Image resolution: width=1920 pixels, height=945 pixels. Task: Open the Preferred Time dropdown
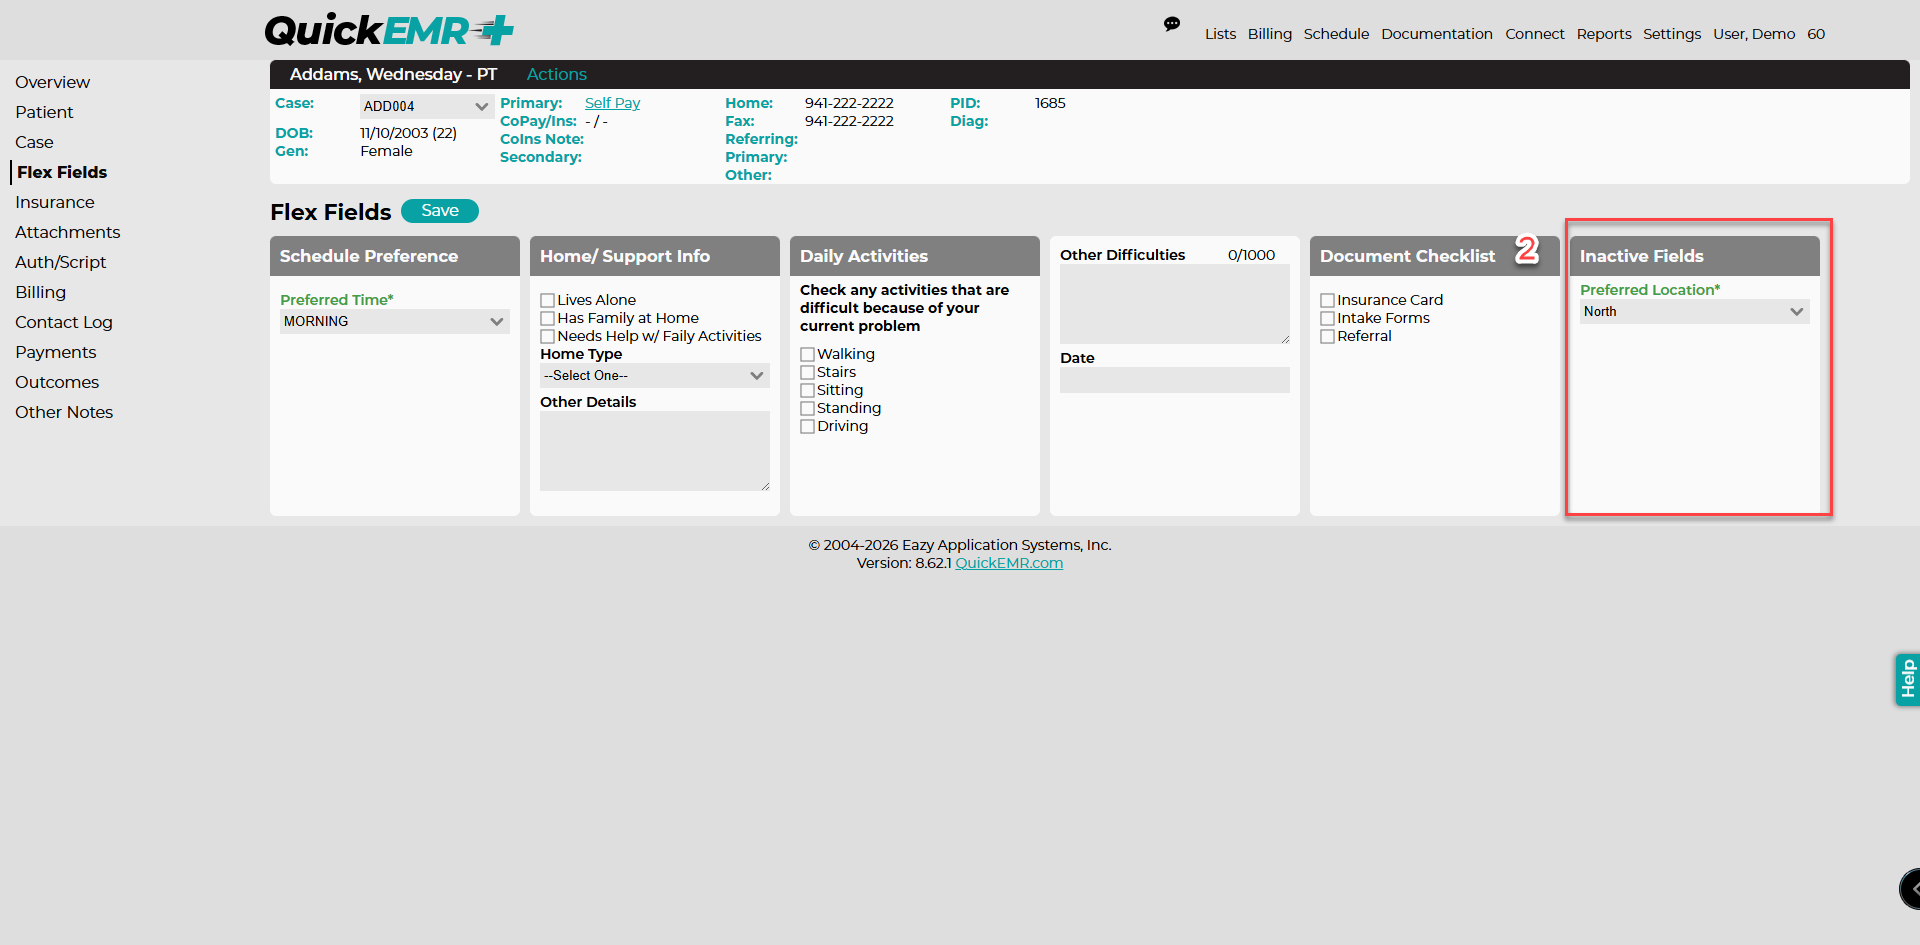[x=395, y=321]
